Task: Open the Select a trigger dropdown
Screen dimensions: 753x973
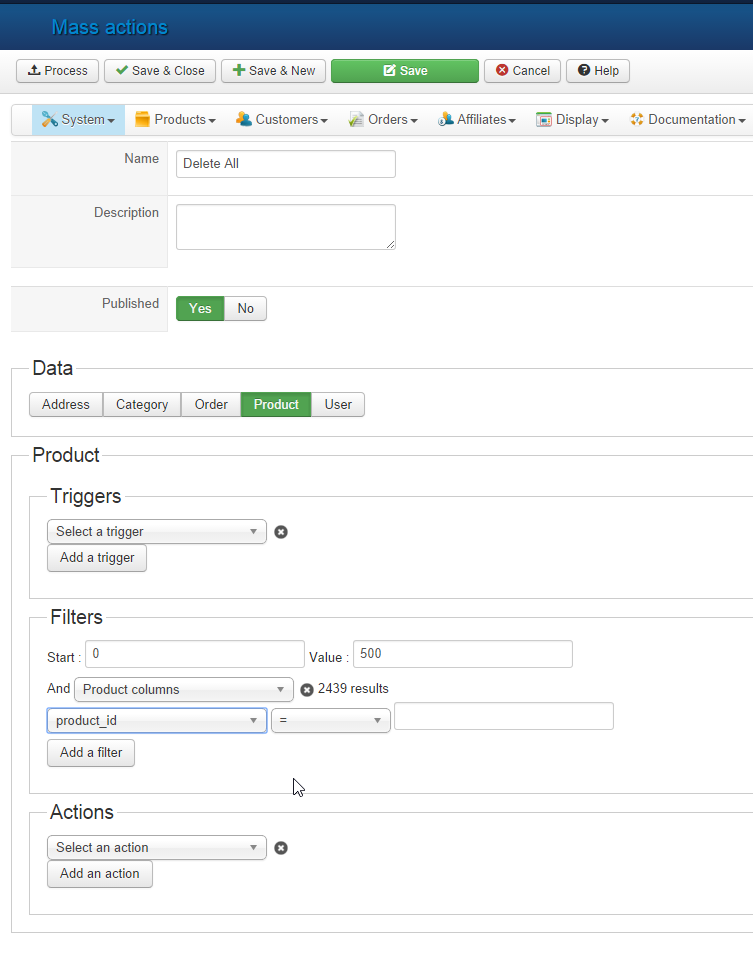Action: point(157,532)
